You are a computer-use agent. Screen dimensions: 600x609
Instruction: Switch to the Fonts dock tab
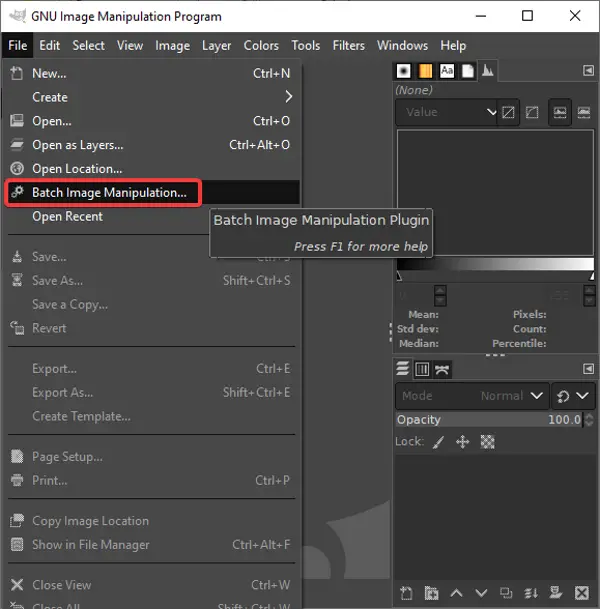447,71
